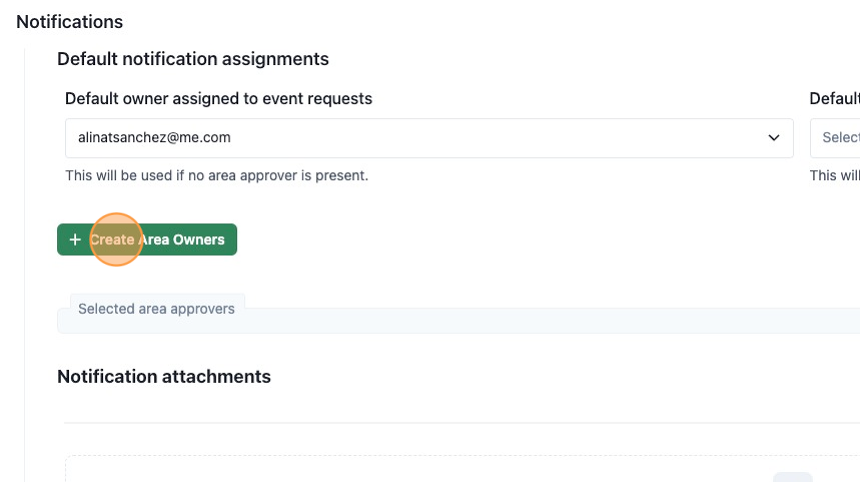Click the Default notification assignments heading
This screenshot has width=860, height=482.
point(193,59)
